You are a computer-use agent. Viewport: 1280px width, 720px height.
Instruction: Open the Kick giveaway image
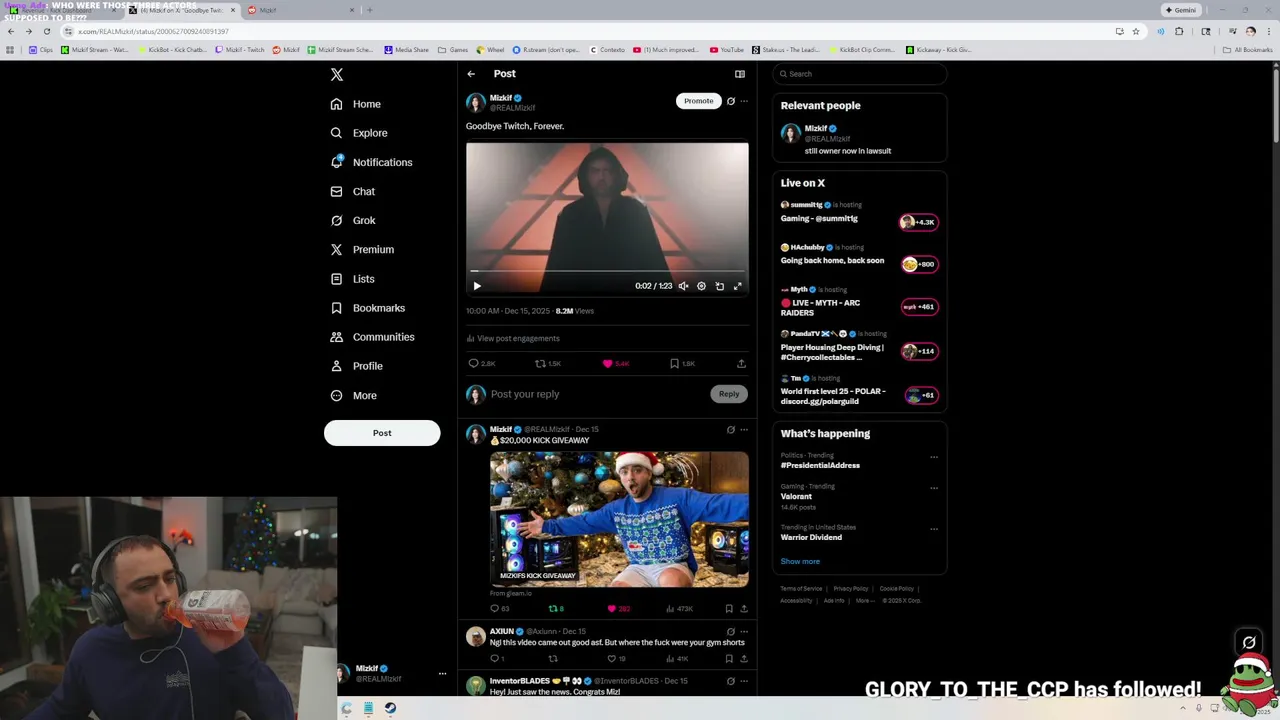(619, 519)
